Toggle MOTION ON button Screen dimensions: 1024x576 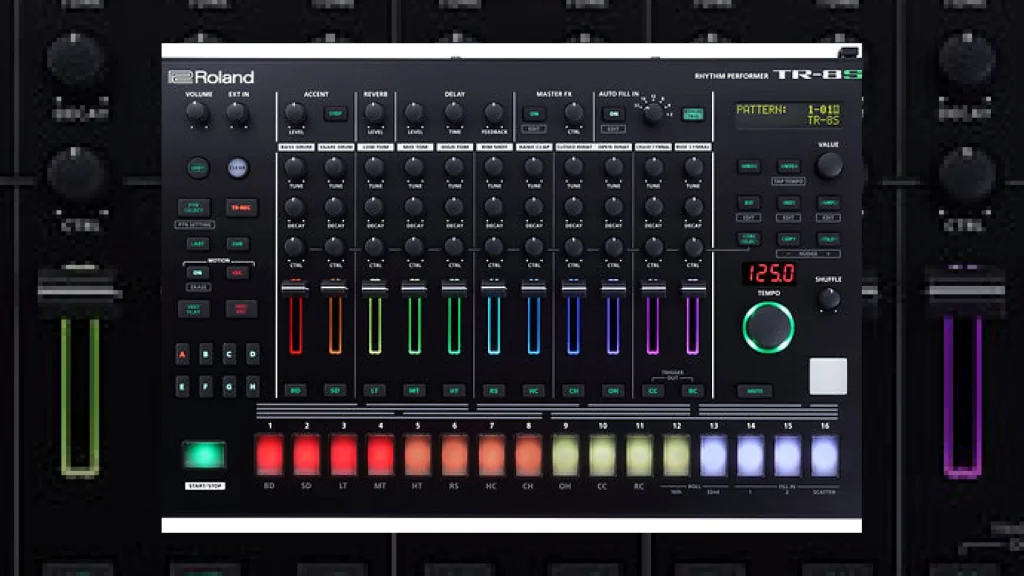tap(197, 272)
